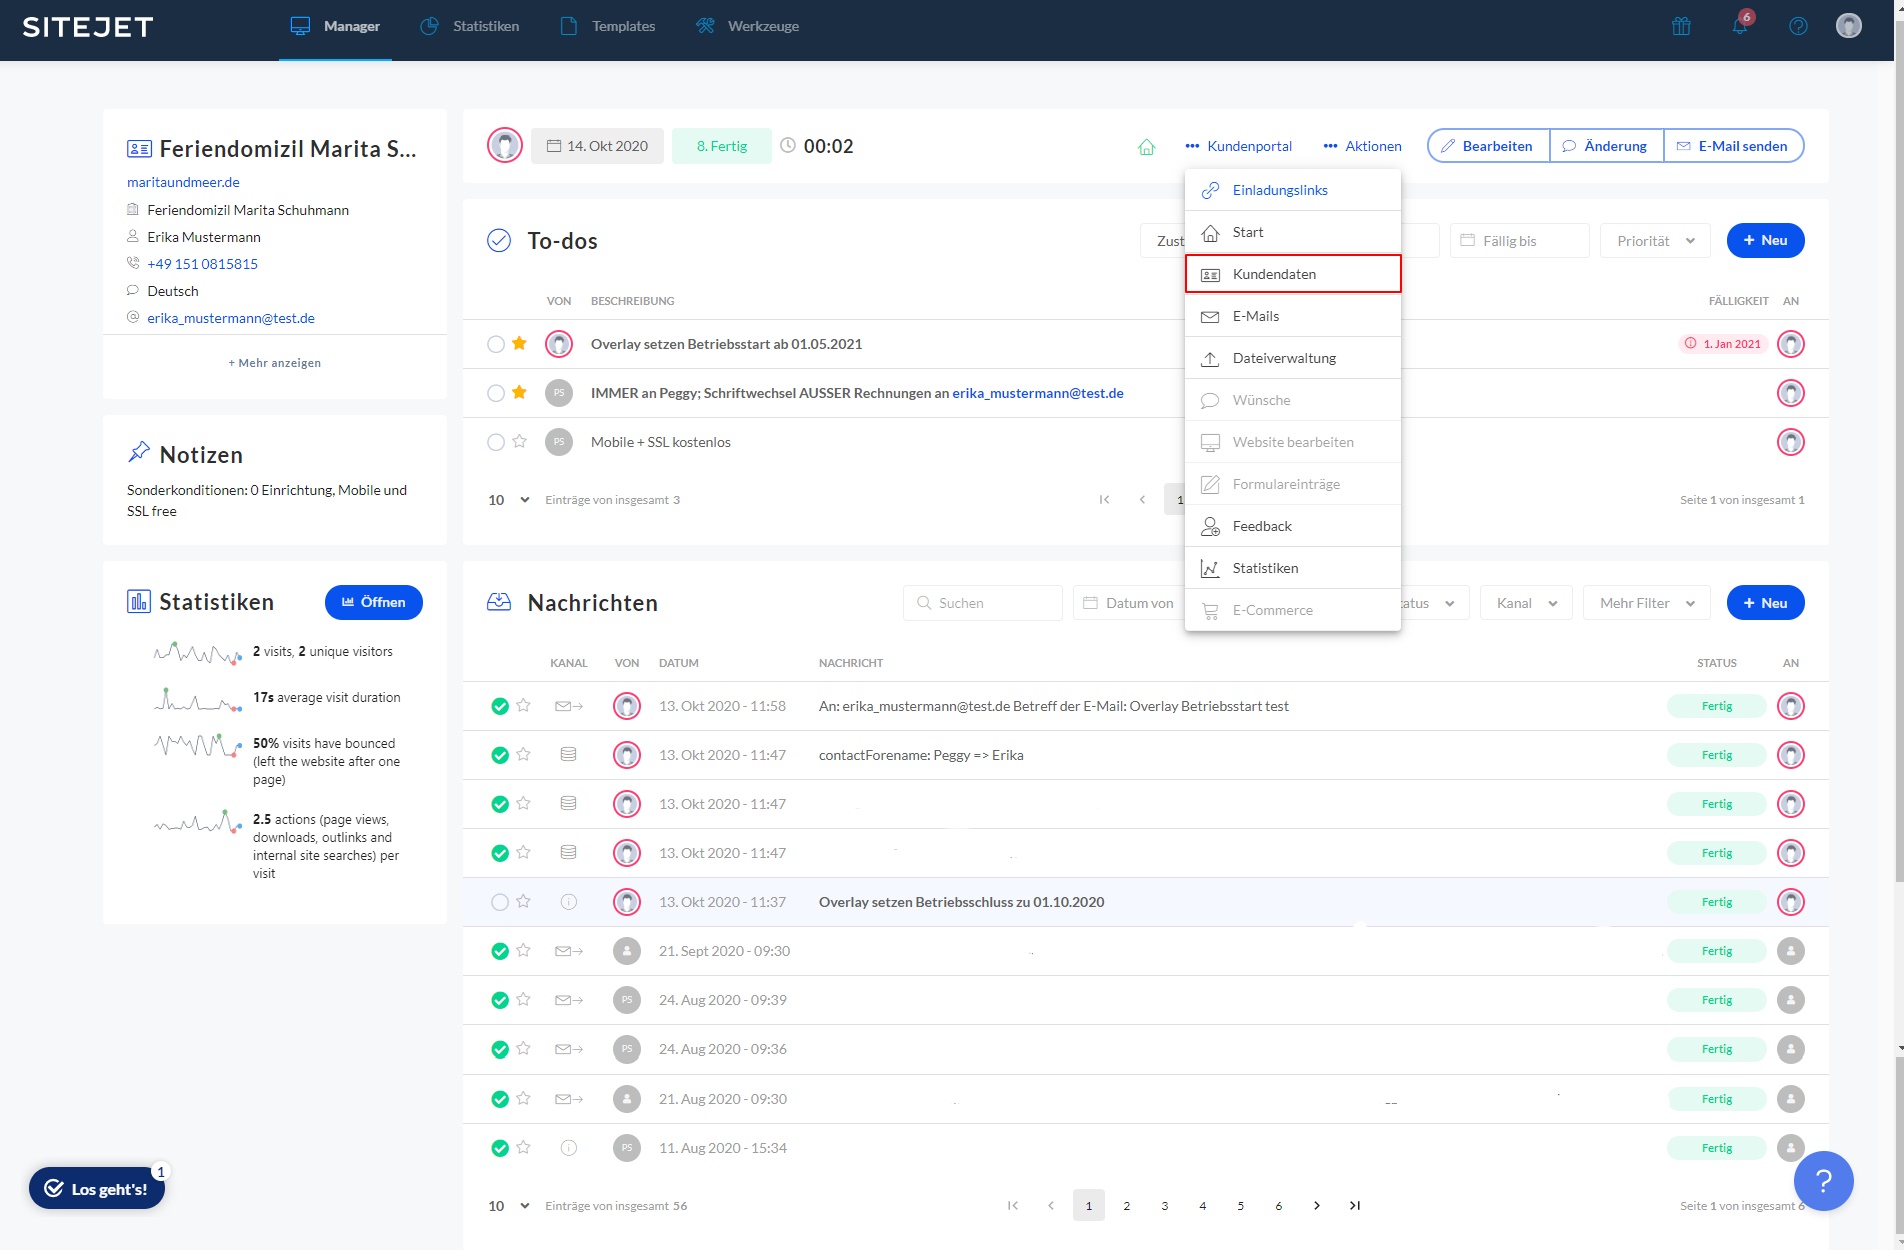Click the blue floating help bubble
Screen dimensions: 1904x1250
click(x=1823, y=1181)
